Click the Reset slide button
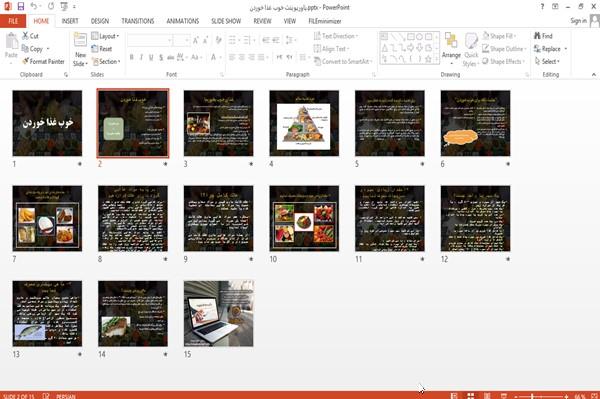The image size is (600, 399). point(102,49)
